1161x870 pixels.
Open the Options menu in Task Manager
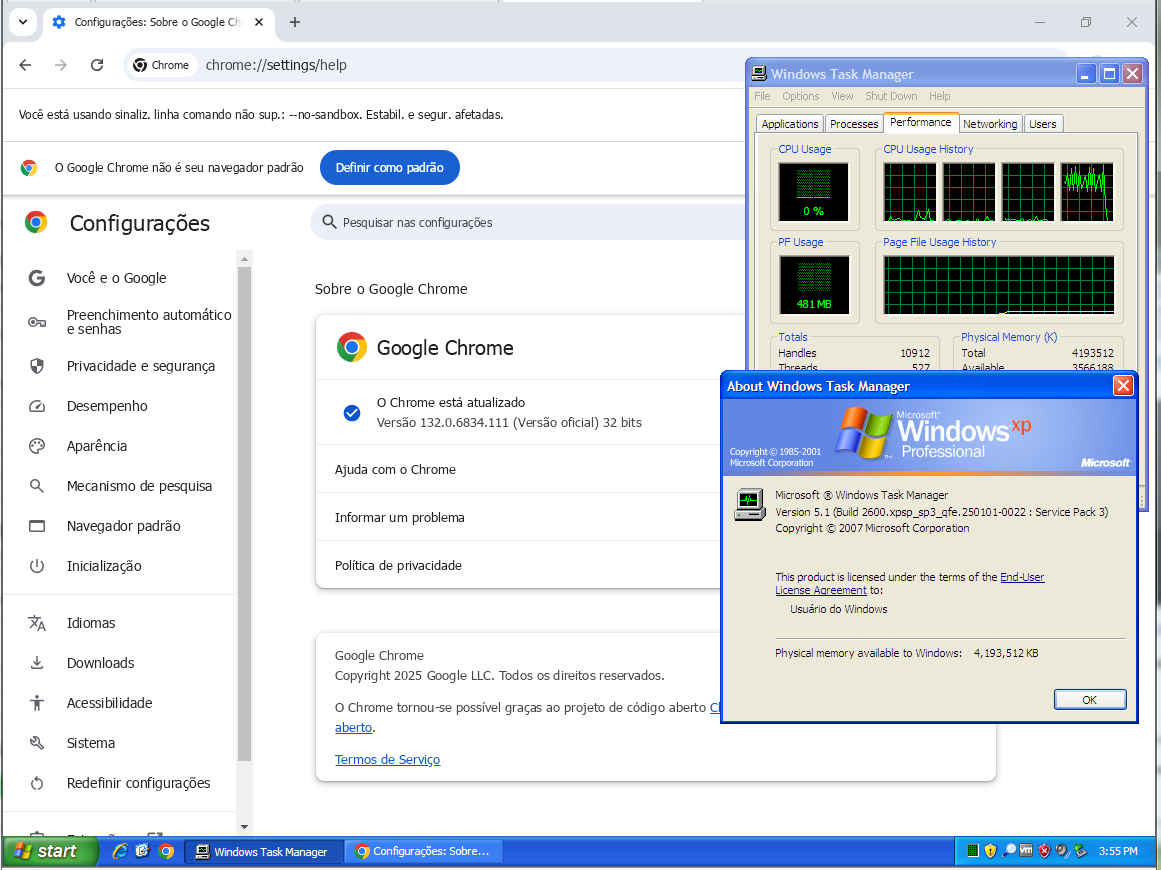[x=800, y=96]
